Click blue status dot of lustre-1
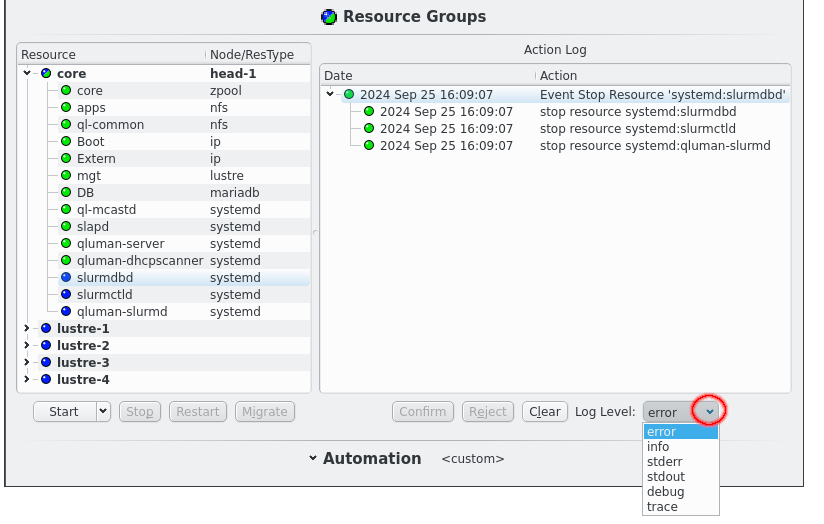 pyautogui.click(x=46, y=328)
